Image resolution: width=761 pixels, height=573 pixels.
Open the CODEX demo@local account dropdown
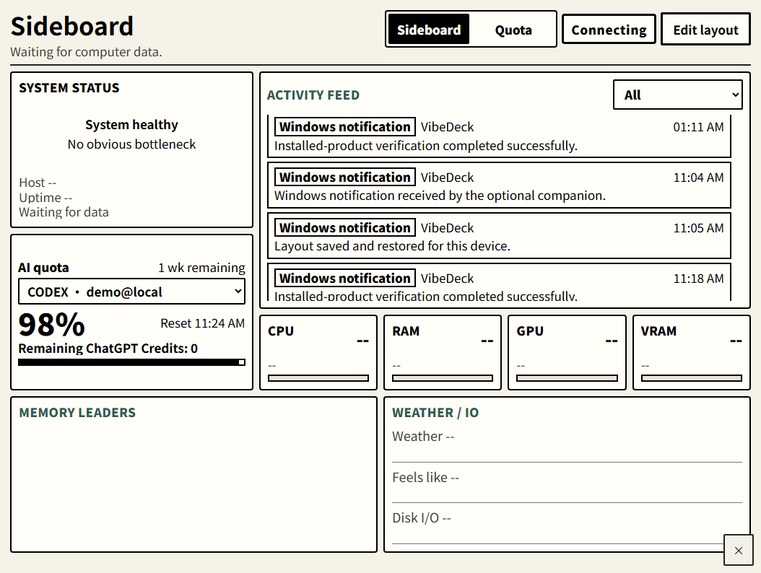point(132,292)
